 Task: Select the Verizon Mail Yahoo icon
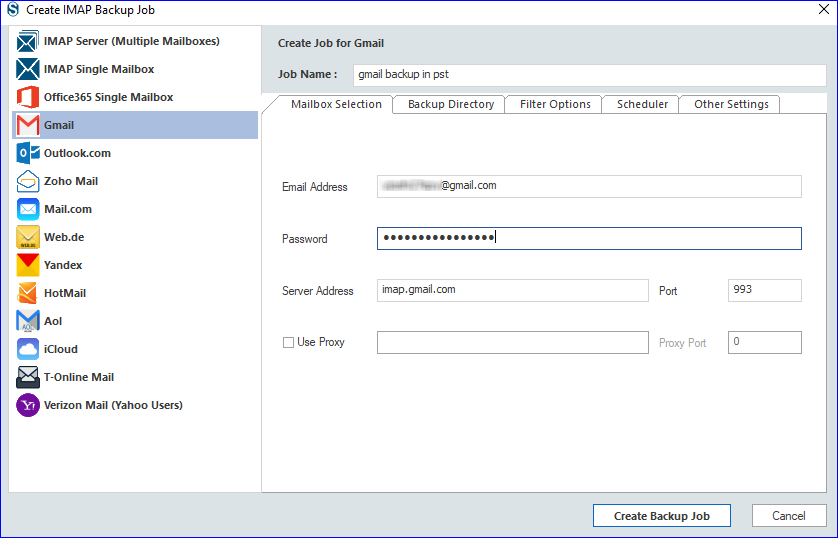tap(27, 405)
